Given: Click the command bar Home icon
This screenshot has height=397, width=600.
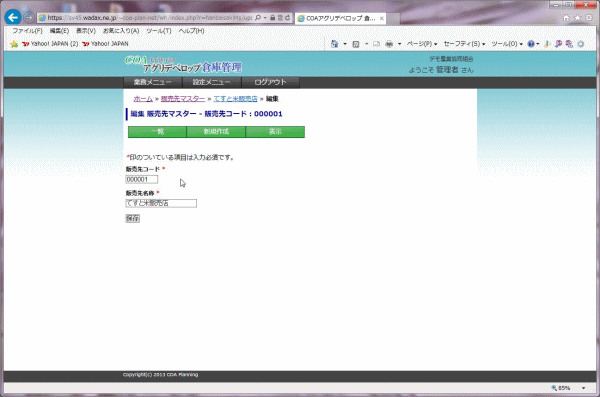Looking at the screenshot, I should (x=334, y=44).
